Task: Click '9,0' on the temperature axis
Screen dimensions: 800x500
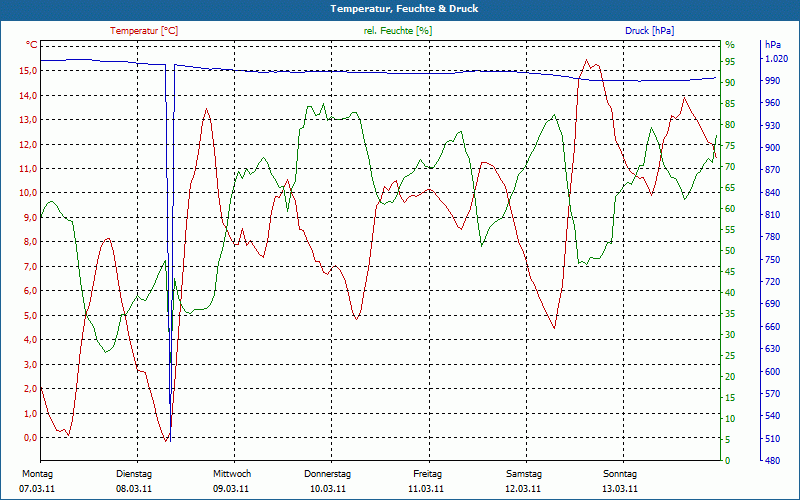Action: coord(30,217)
